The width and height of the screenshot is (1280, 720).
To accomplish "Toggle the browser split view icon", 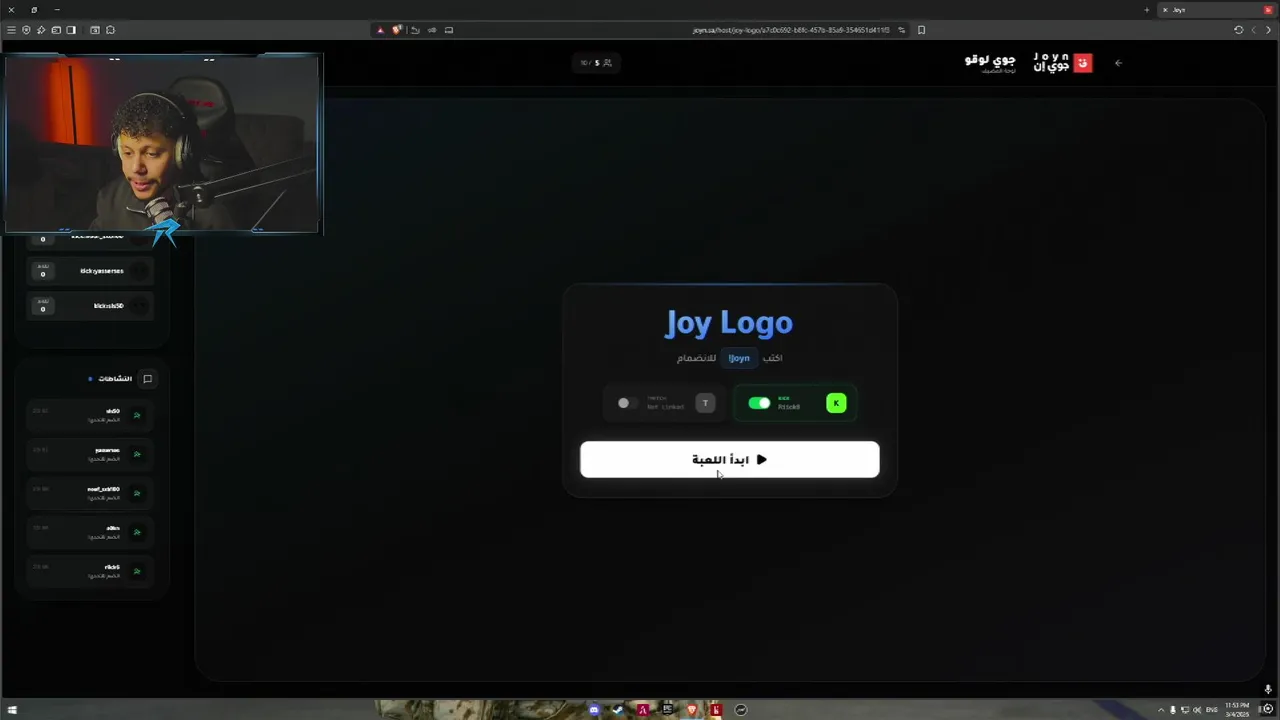I will click(x=71, y=30).
